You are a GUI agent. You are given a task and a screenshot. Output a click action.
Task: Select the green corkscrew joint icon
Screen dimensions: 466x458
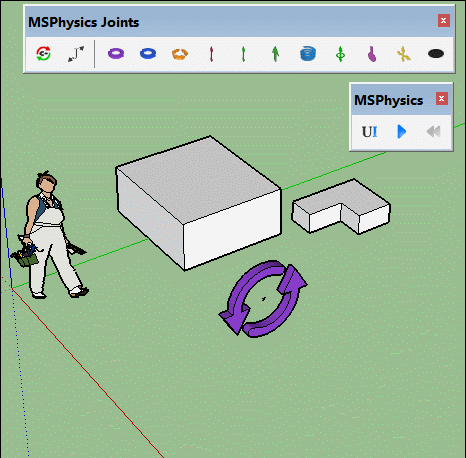[x=340, y=54]
